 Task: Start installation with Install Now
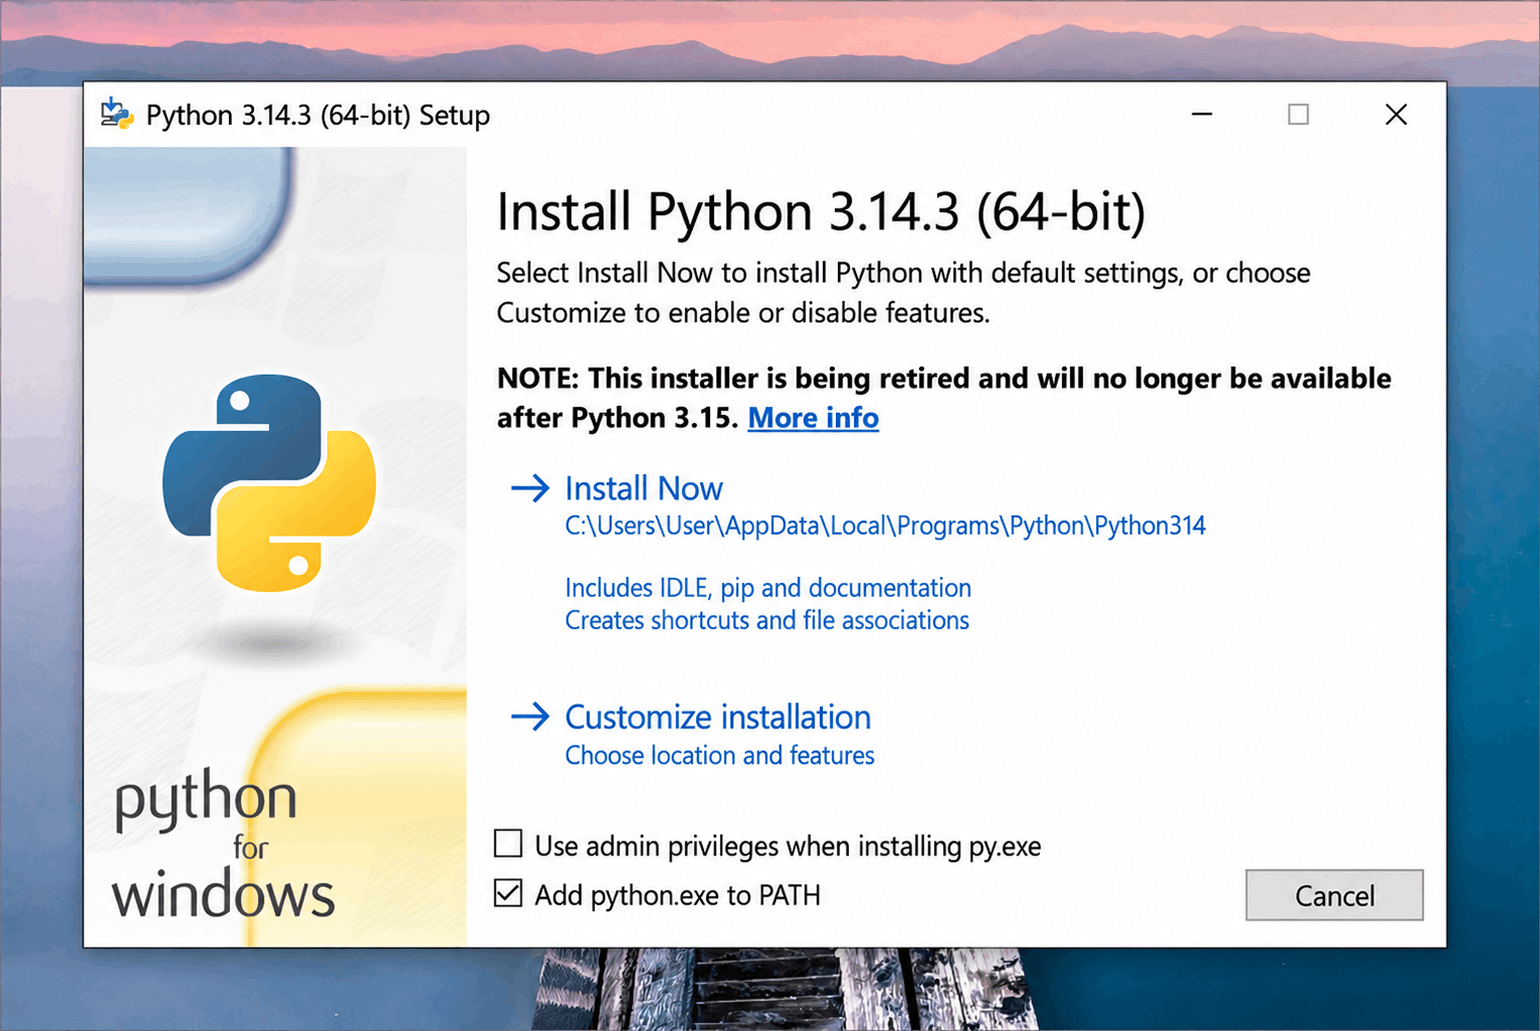pos(643,488)
